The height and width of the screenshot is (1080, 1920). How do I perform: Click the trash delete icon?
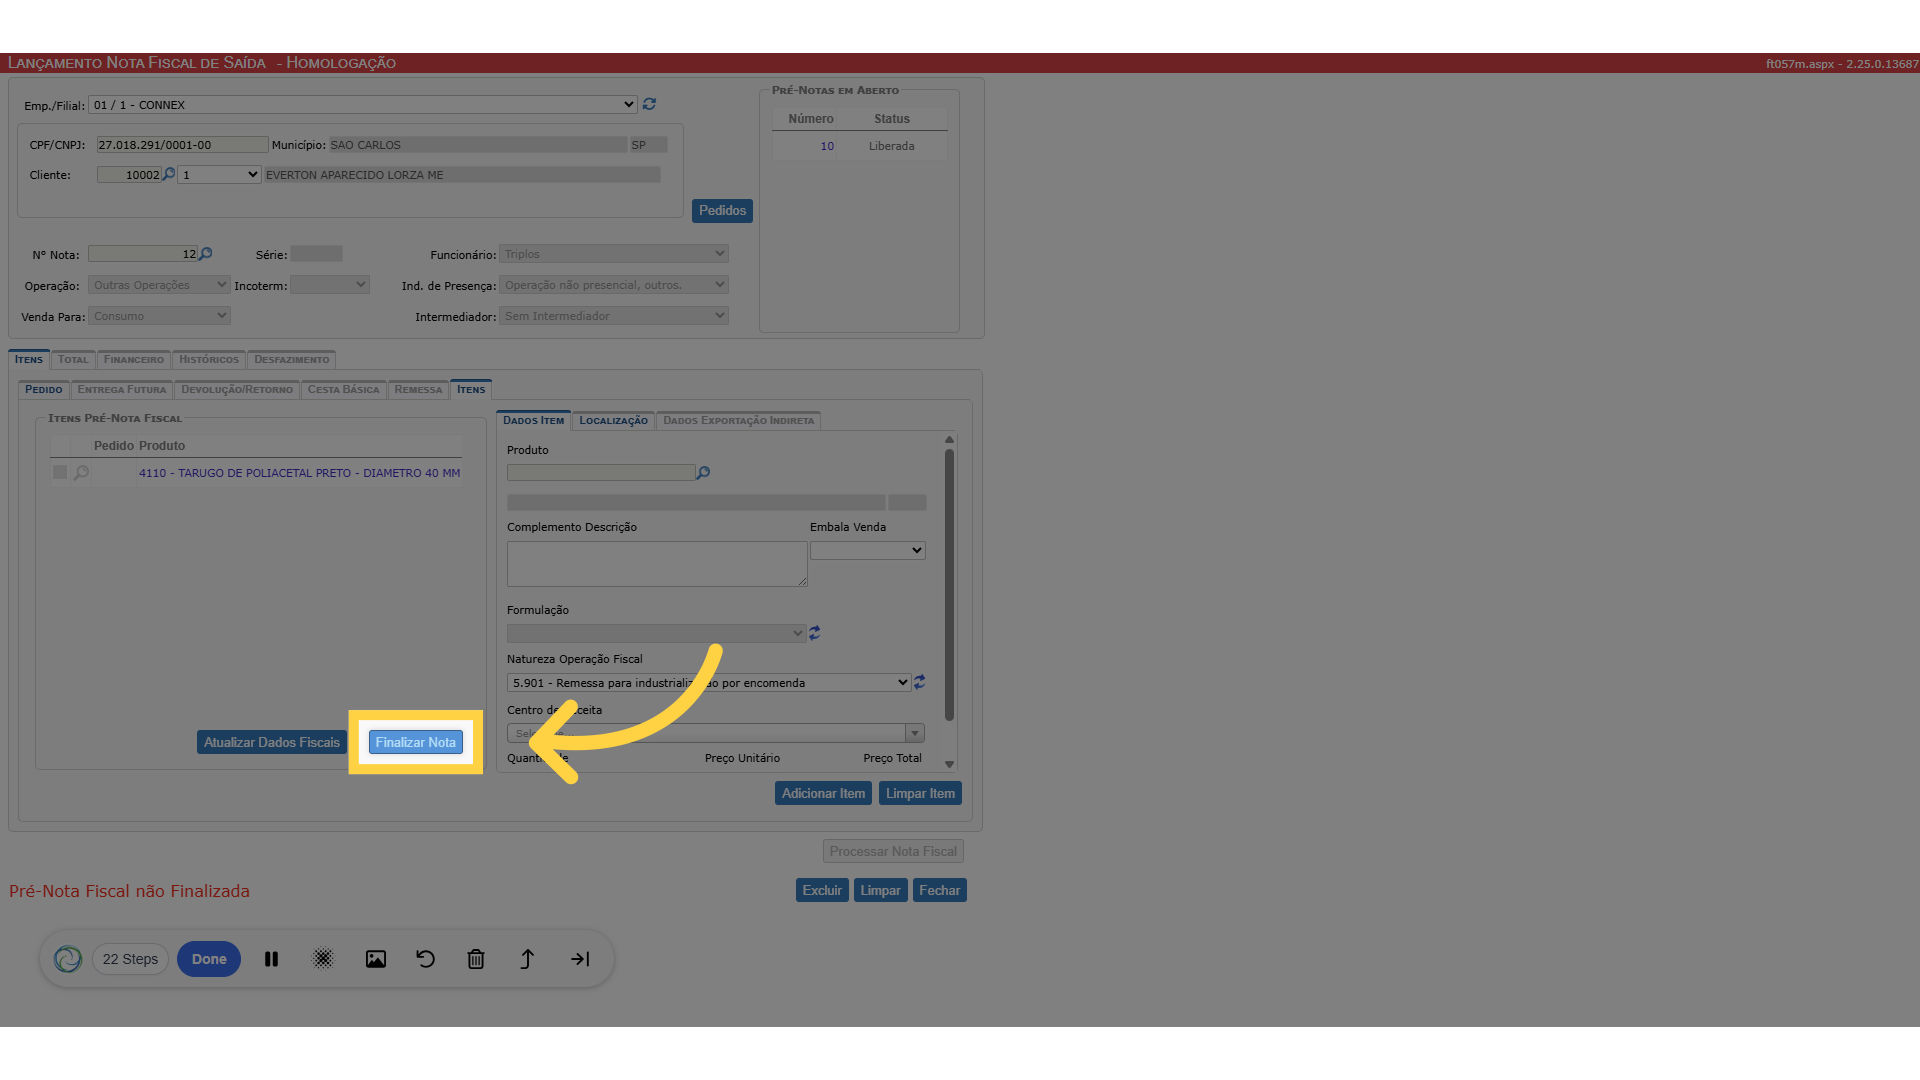pos(476,959)
